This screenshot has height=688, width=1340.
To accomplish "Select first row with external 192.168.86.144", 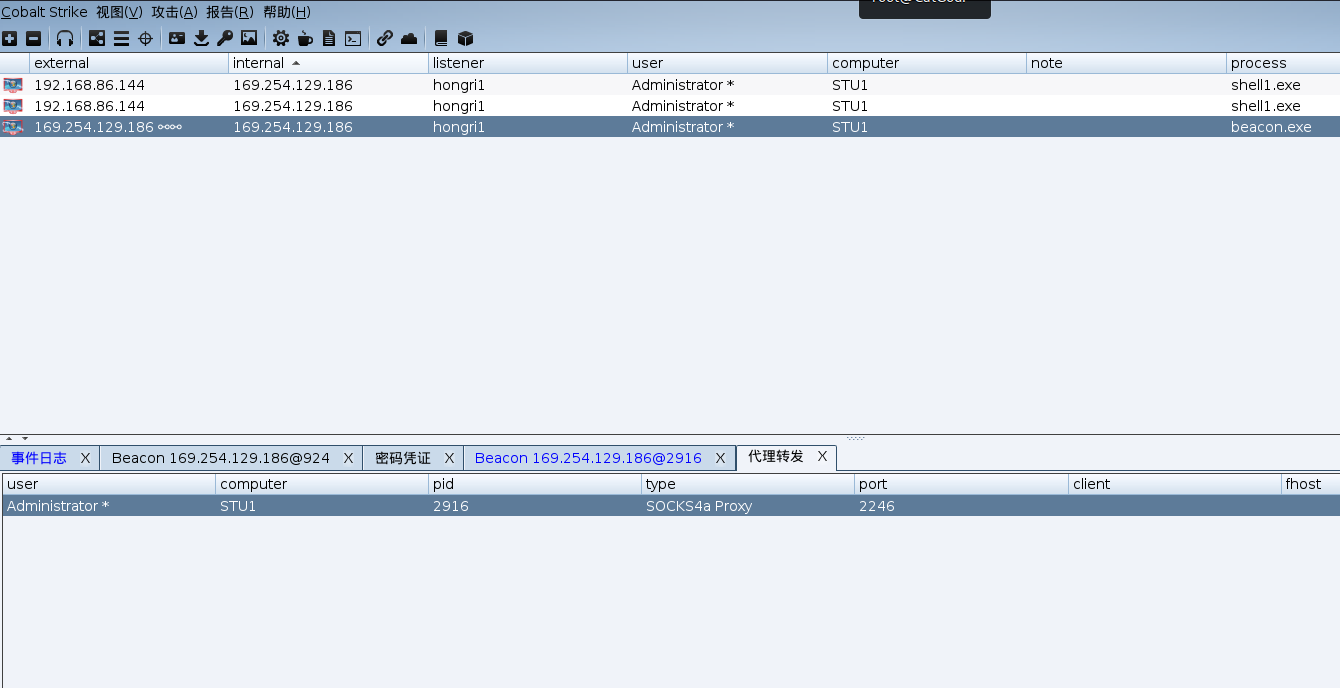I will pyautogui.click(x=670, y=85).
